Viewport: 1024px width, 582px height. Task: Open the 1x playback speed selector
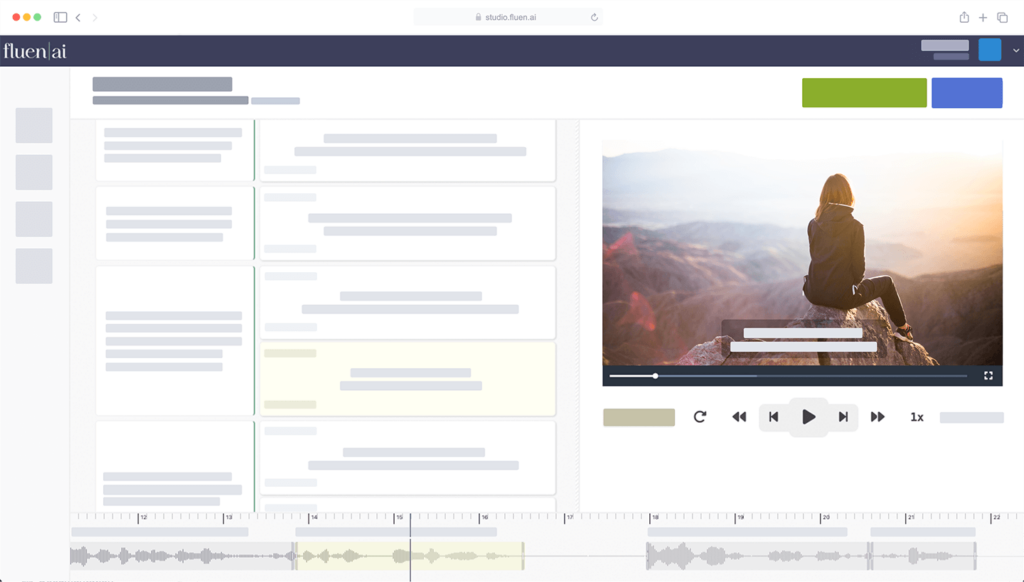tap(917, 417)
